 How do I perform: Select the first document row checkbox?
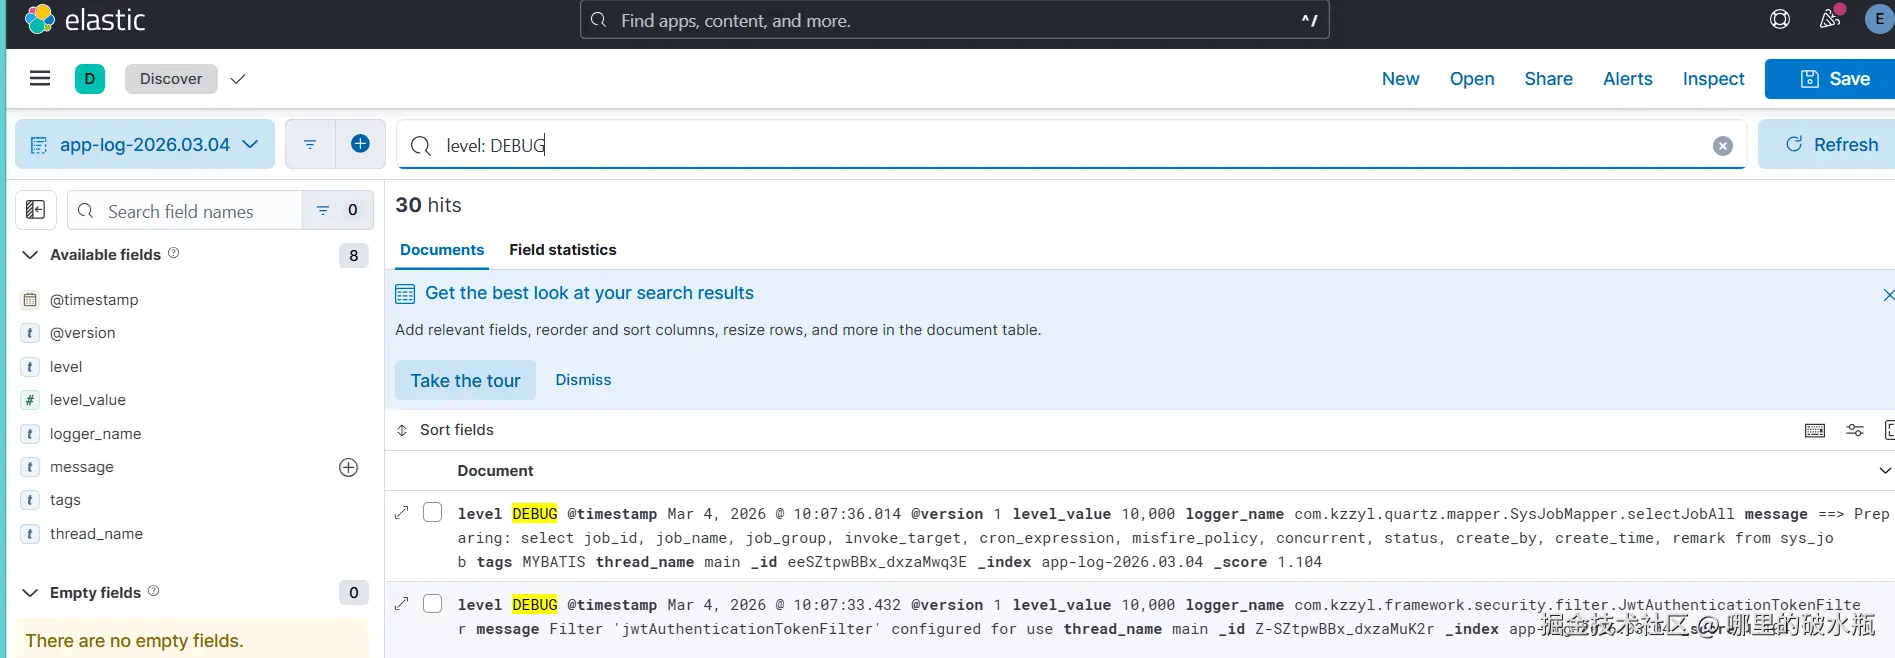433,513
